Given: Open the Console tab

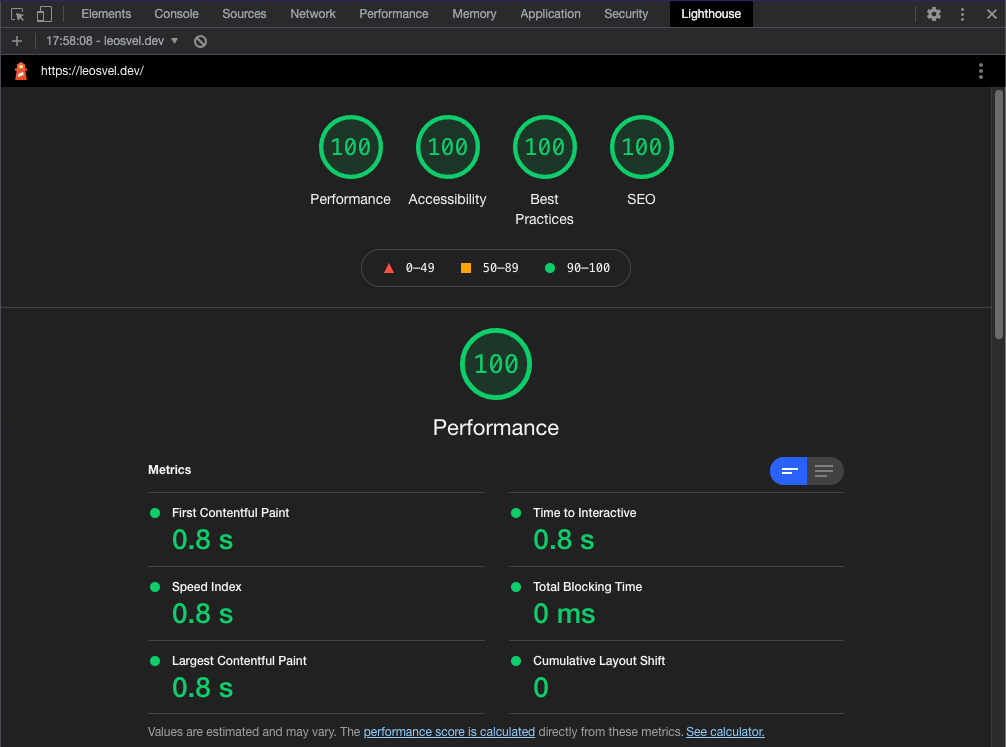Looking at the screenshot, I should point(176,14).
